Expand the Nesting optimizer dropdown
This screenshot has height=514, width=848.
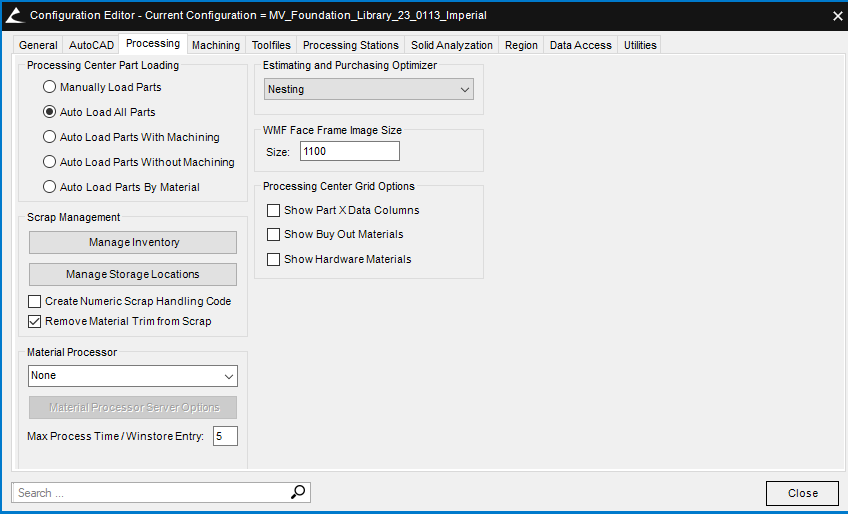[x=369, y=89]
